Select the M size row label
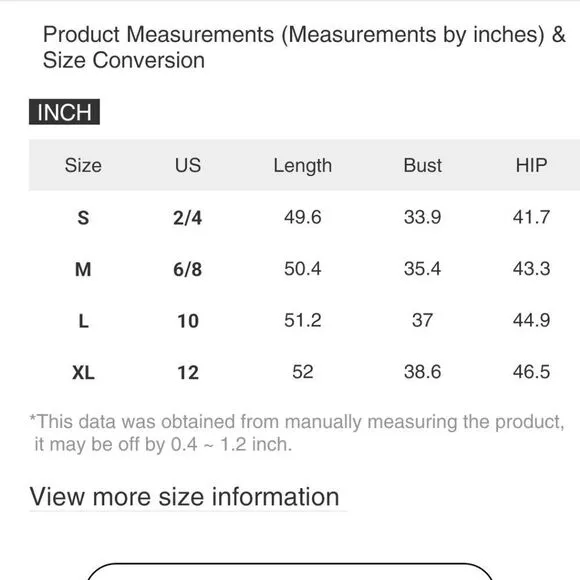Image resolution: width=580 pixels, height=580 pixels. pos(83,269)
